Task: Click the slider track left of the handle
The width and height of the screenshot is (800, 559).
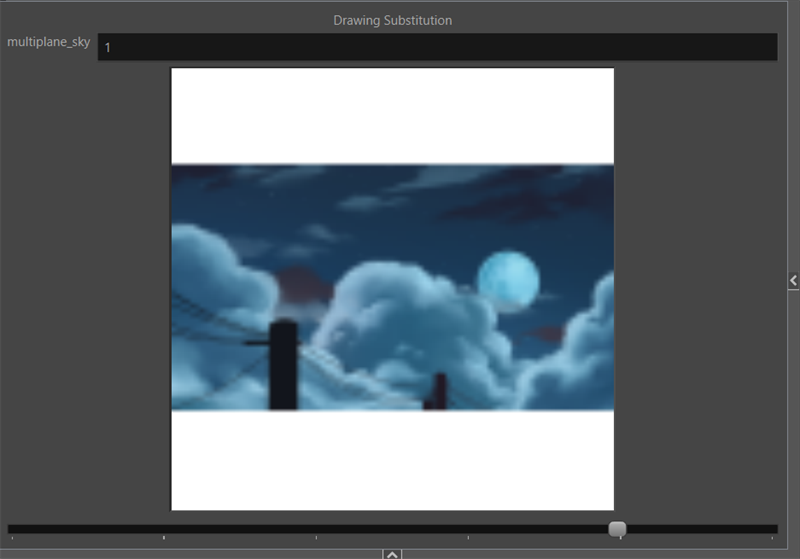Action: tap(300, 528)
